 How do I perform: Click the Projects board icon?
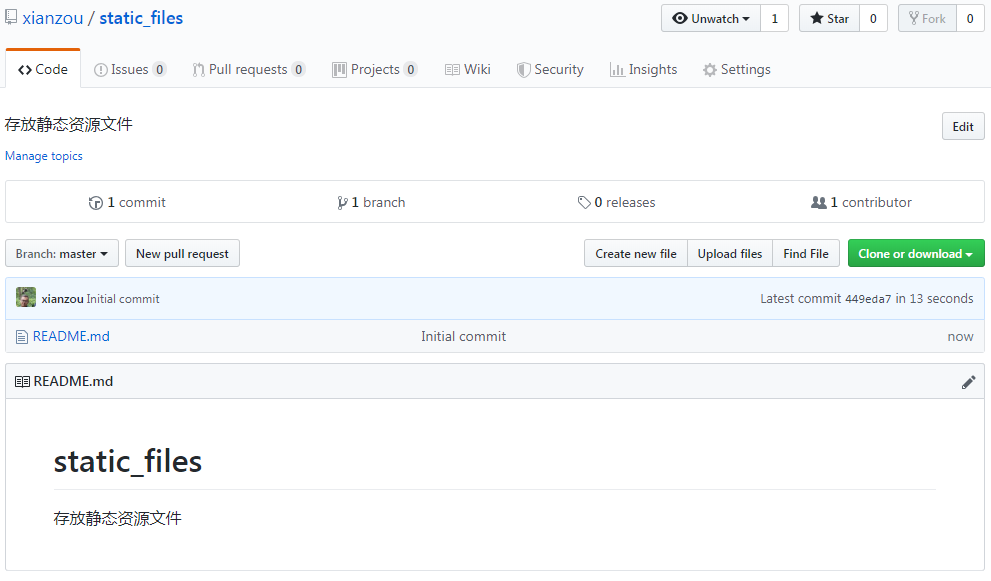point(339,70)
